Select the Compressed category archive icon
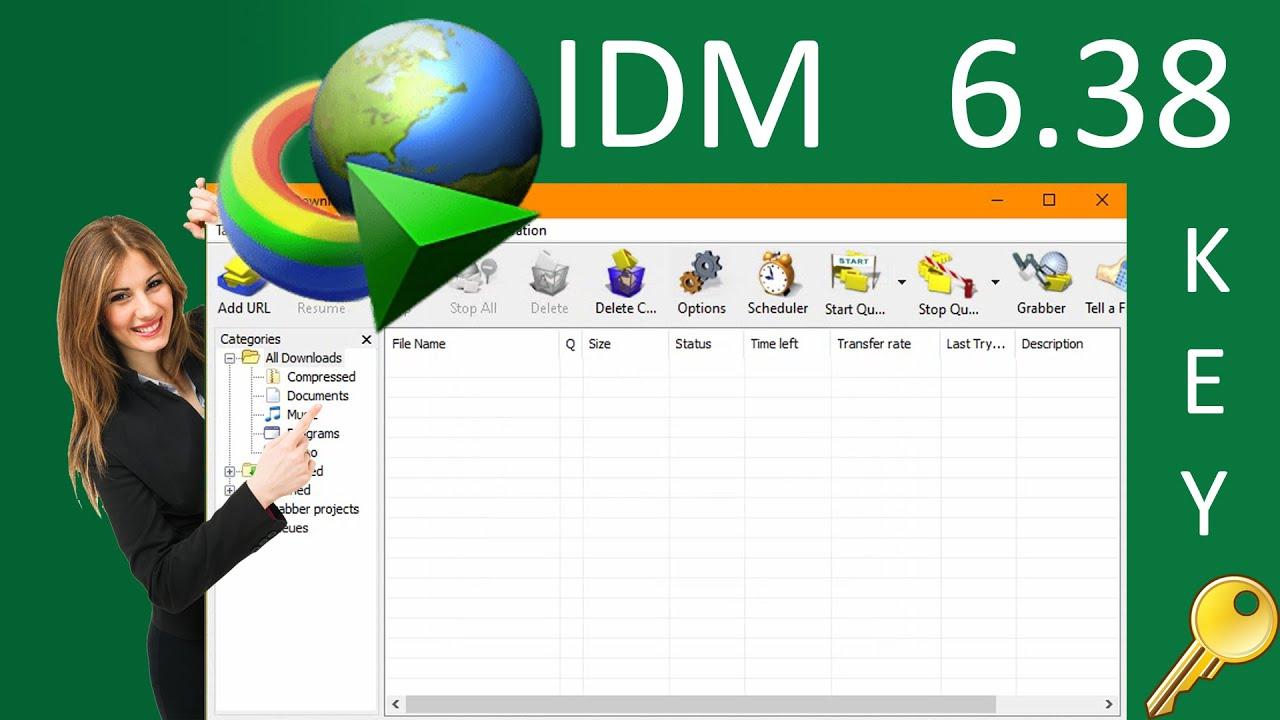The width and height of the screenshot is (1280, 720). [273, 377]
